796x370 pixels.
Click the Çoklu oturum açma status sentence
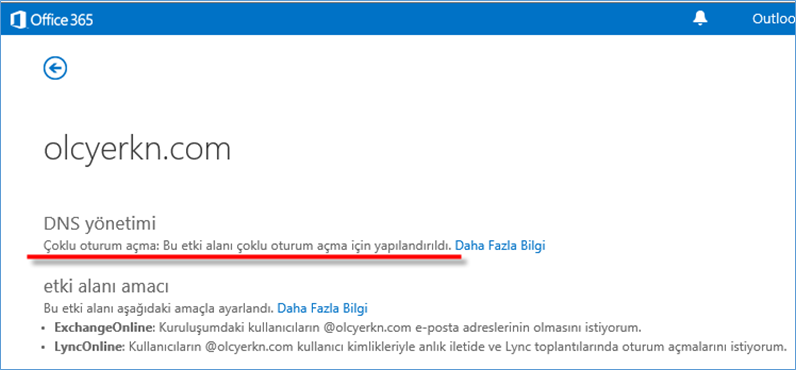click(248, 246)
